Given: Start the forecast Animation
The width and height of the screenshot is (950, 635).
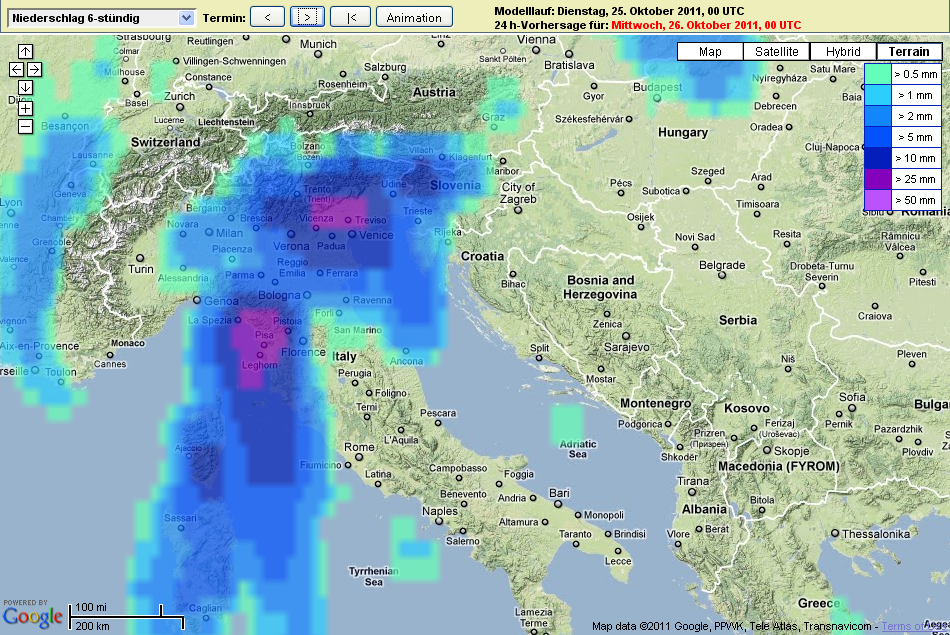Looking at the screenshot, I should click(x=414, y=17).
